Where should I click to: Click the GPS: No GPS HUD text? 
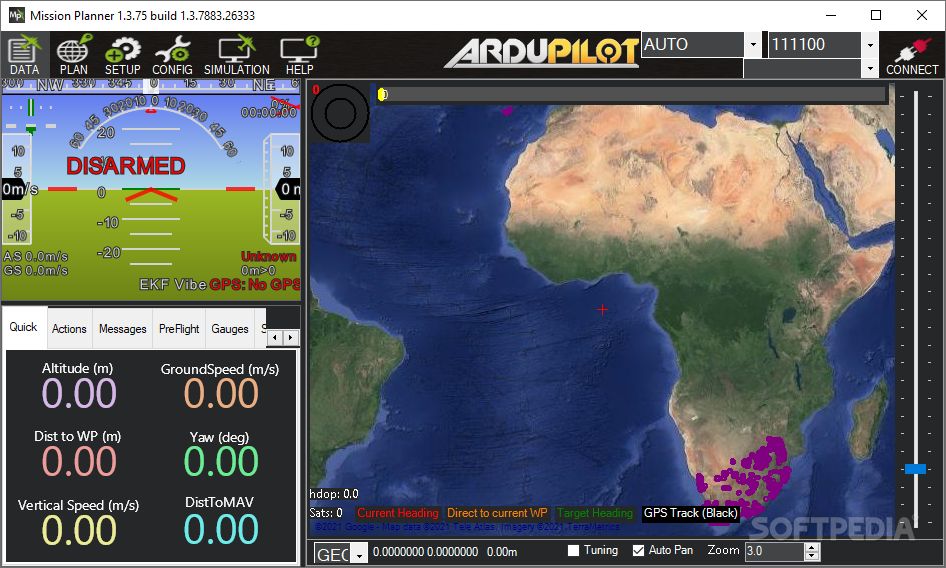[255, 284]
